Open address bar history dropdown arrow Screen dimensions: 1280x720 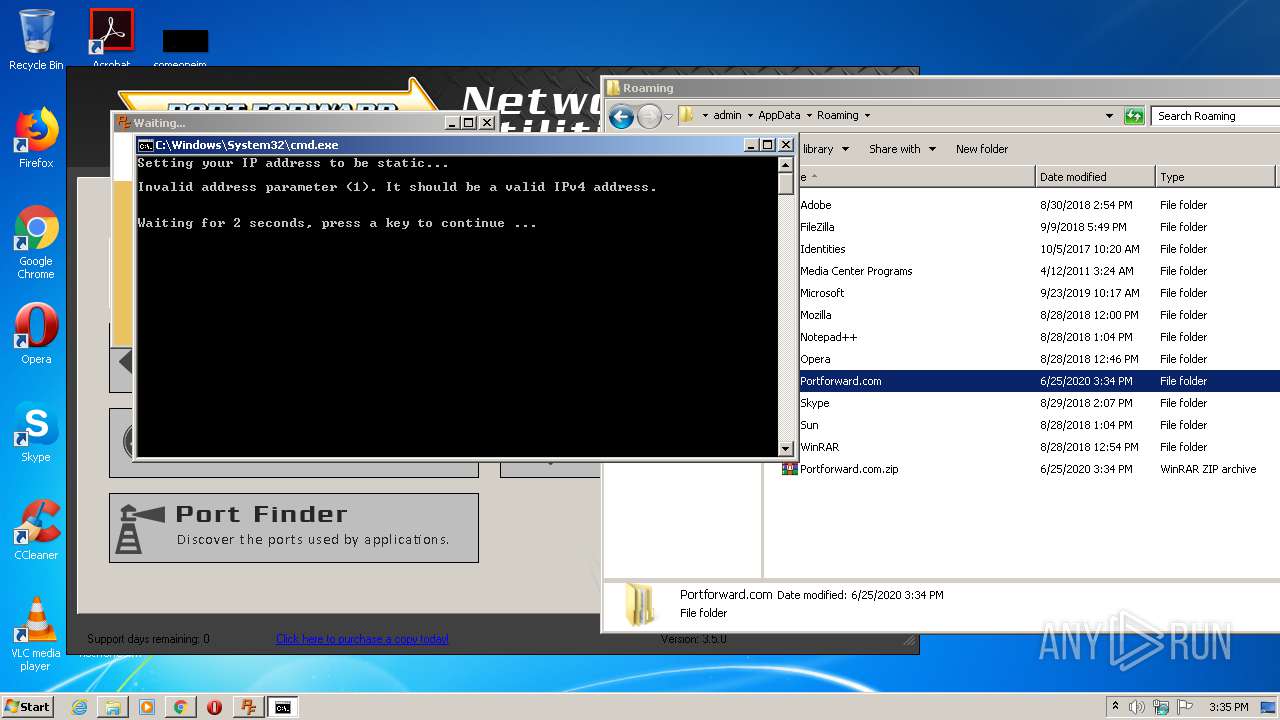pyautogui.click(x=1109, y=116)
